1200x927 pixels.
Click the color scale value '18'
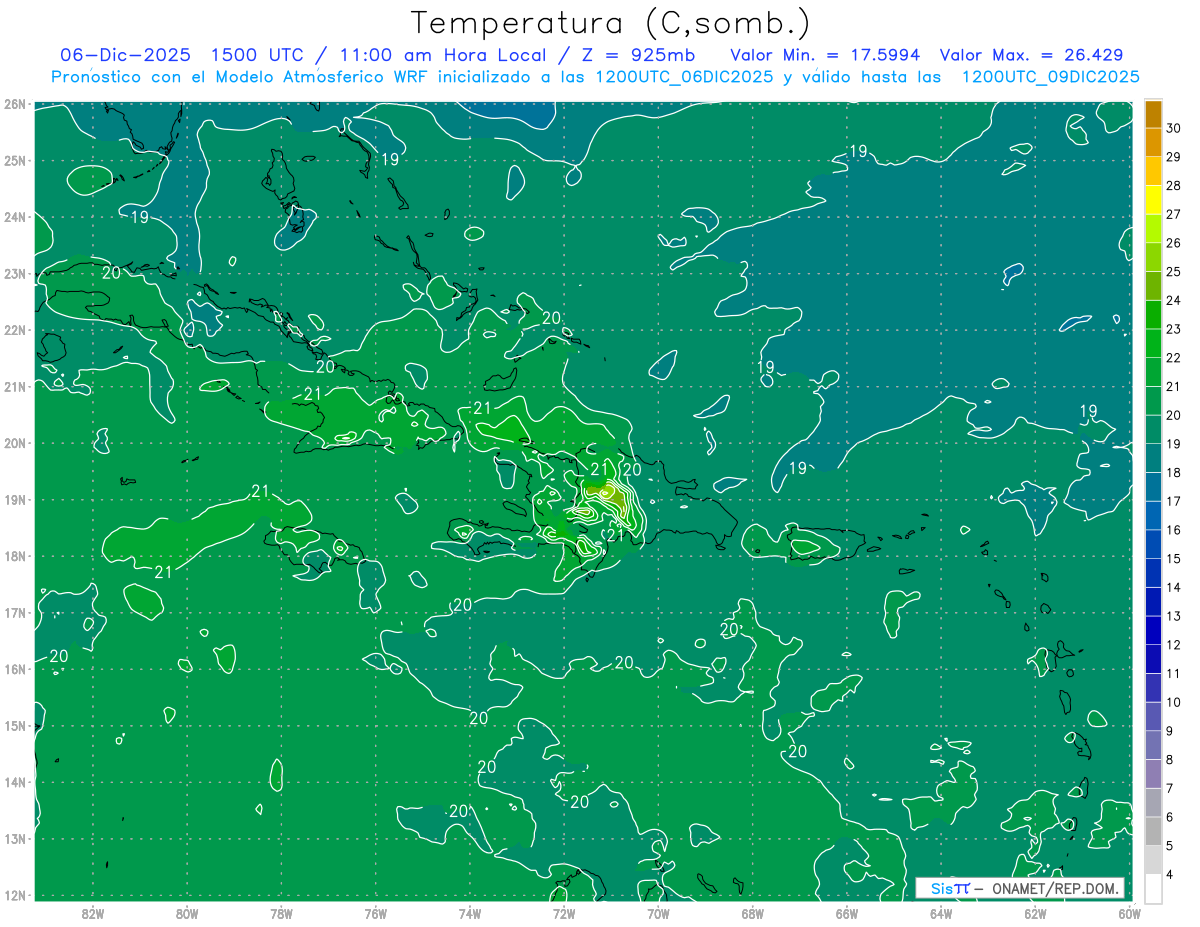point(1173,472)
